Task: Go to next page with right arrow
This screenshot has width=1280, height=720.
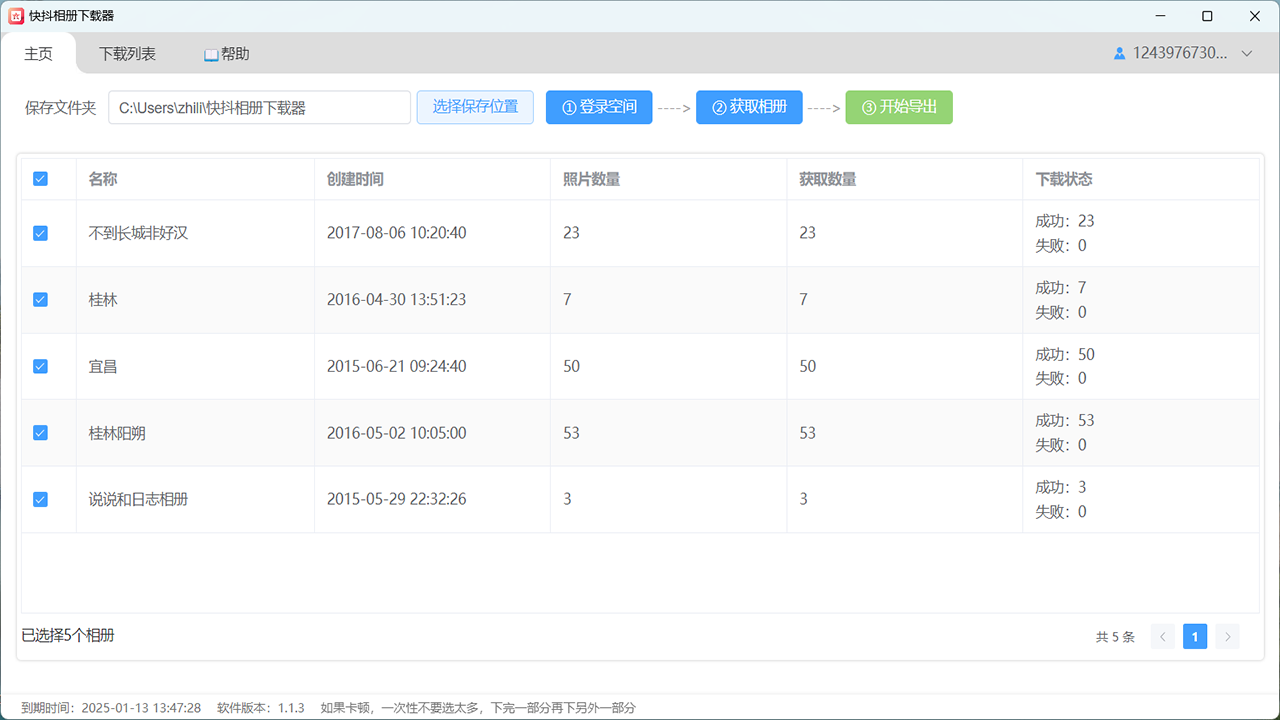Action: coord(1227,637)
